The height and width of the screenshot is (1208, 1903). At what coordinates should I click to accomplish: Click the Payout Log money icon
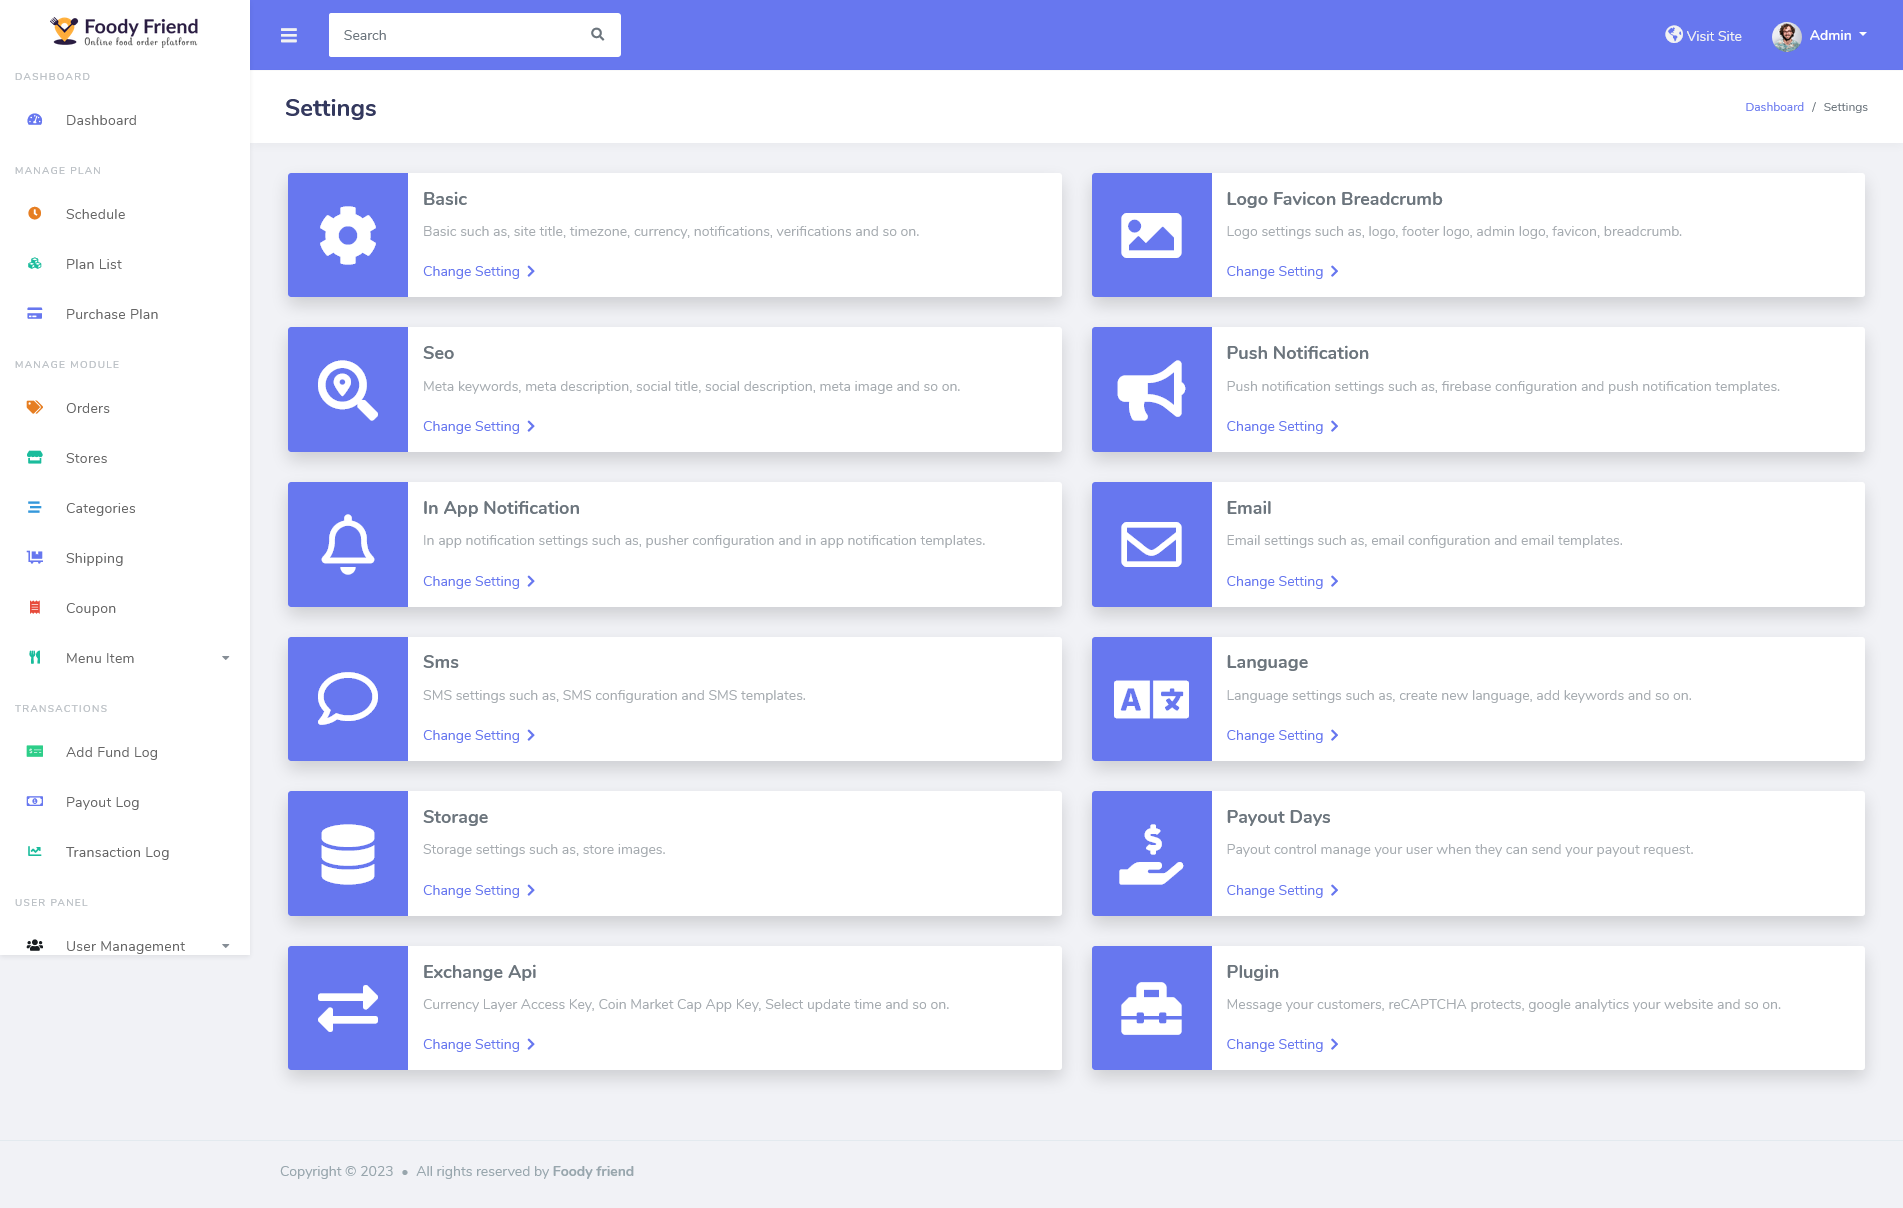coord(35,802)
